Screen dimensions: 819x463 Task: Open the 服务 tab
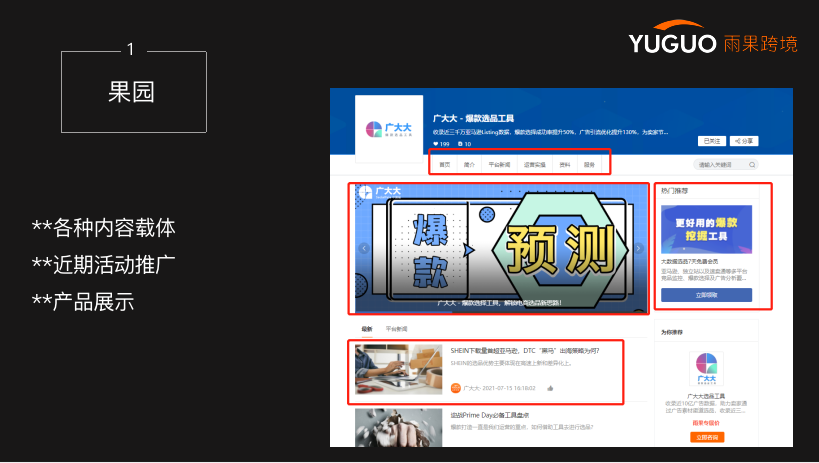pyautogui.click(x=589, y=165)
